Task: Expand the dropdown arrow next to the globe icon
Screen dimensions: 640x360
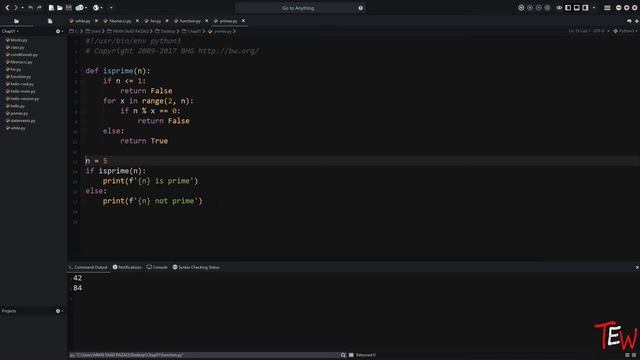Action: coord(102,8)
